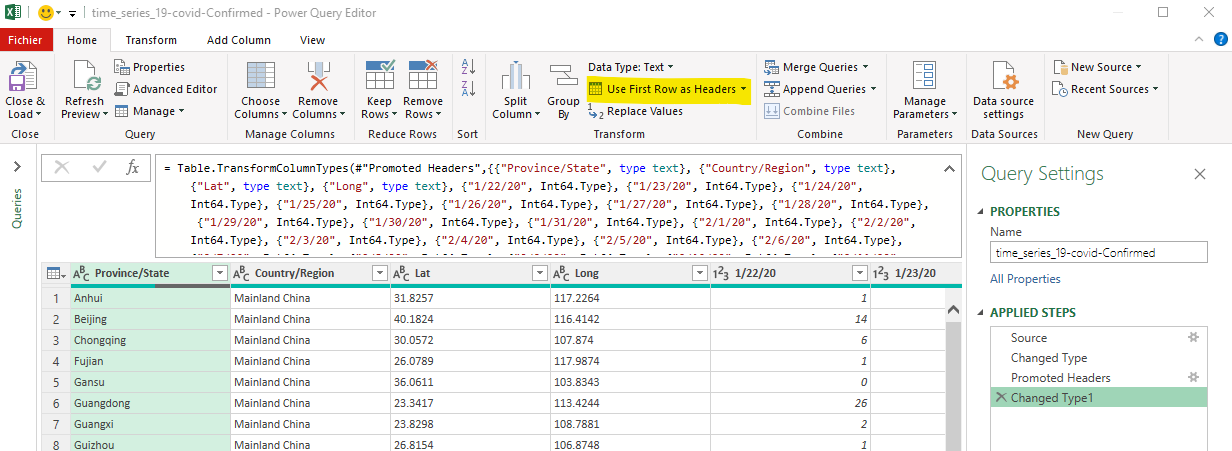Screen dimensions: 1232x451
Task: Open the Recent Sources dropdown
Action: 1105,89
